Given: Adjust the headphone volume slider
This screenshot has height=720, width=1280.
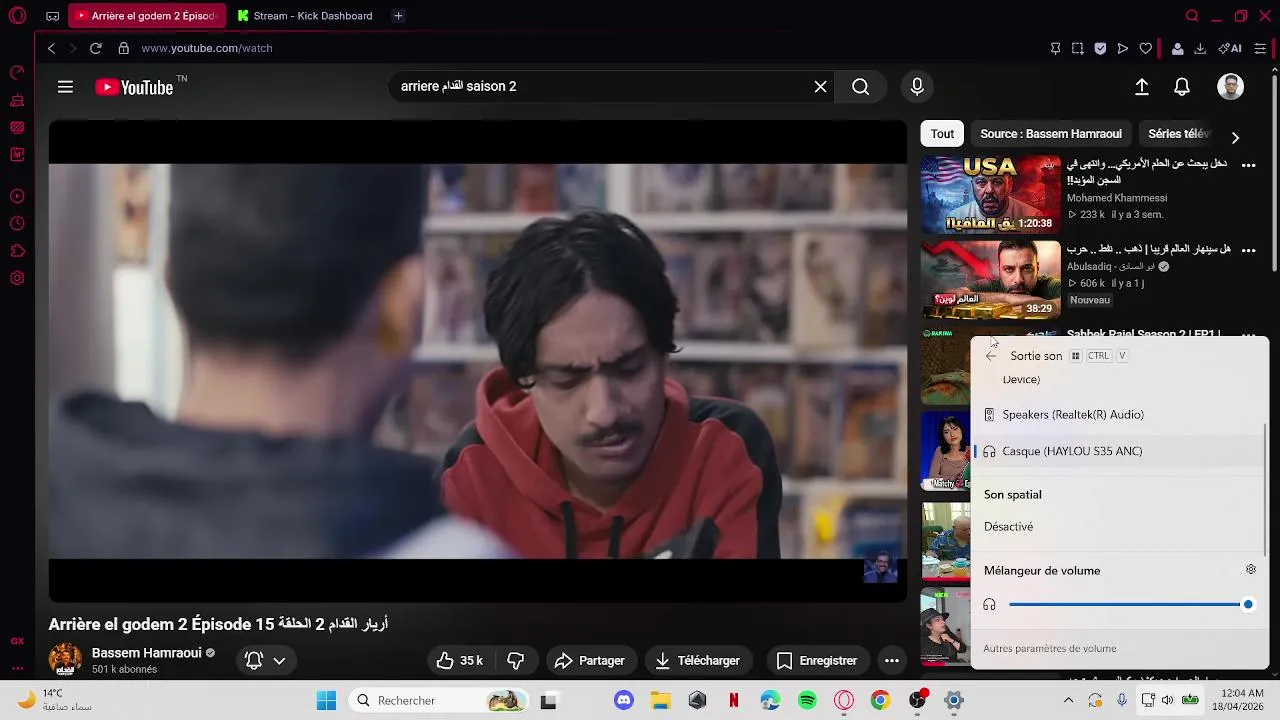Looking at the screenshot, I should click(x=1130, y=605).
